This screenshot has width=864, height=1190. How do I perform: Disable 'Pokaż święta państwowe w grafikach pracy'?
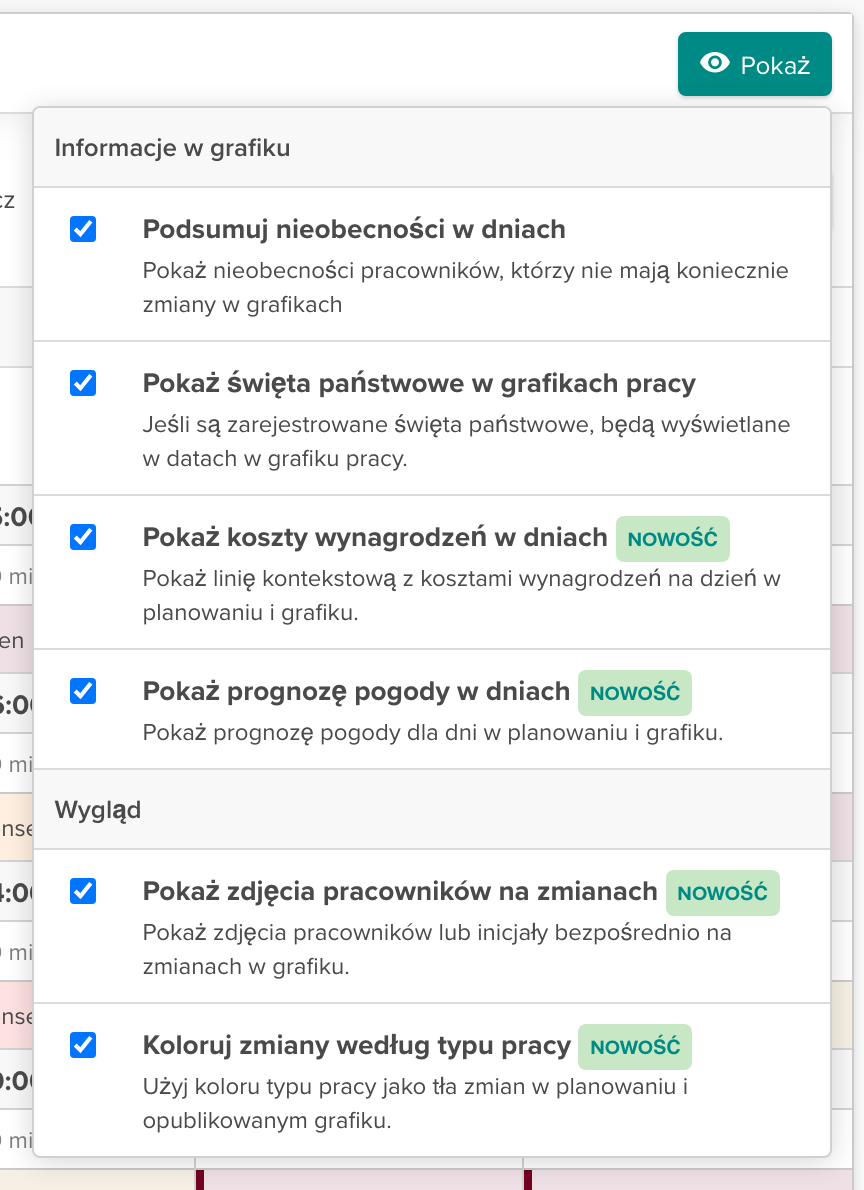82,383
